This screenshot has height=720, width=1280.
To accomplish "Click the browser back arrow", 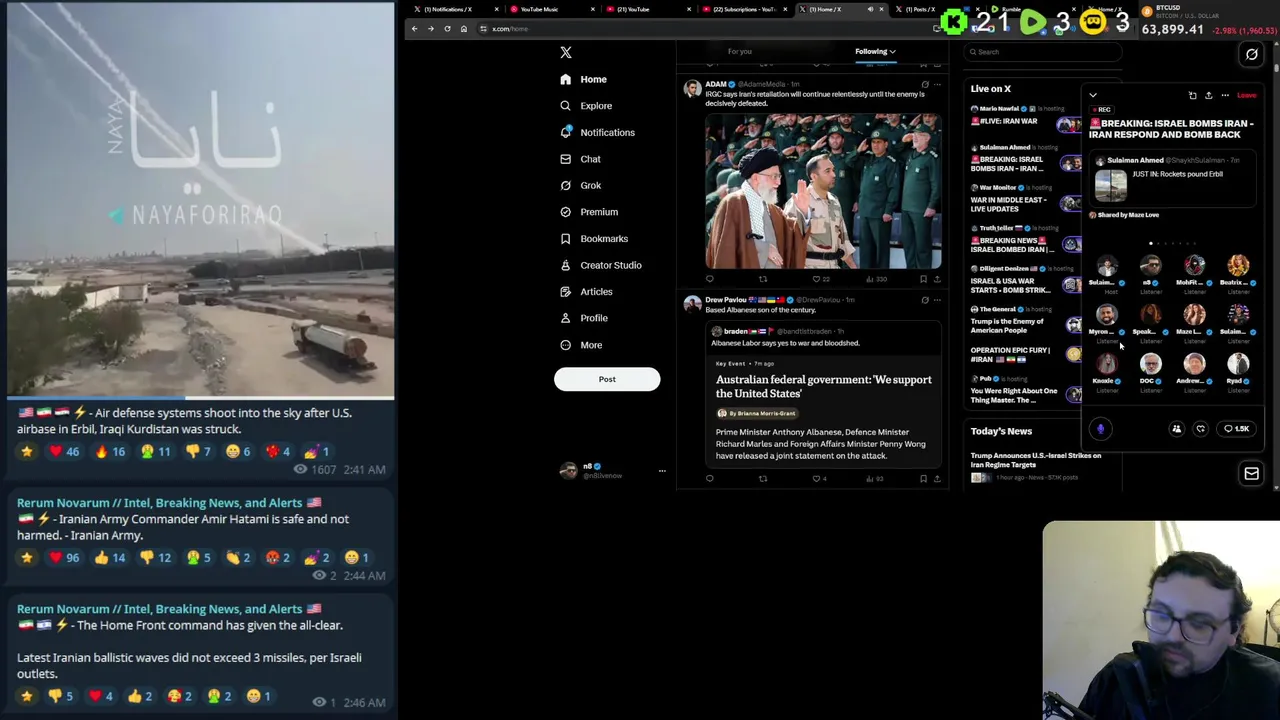I will [414, 29].
